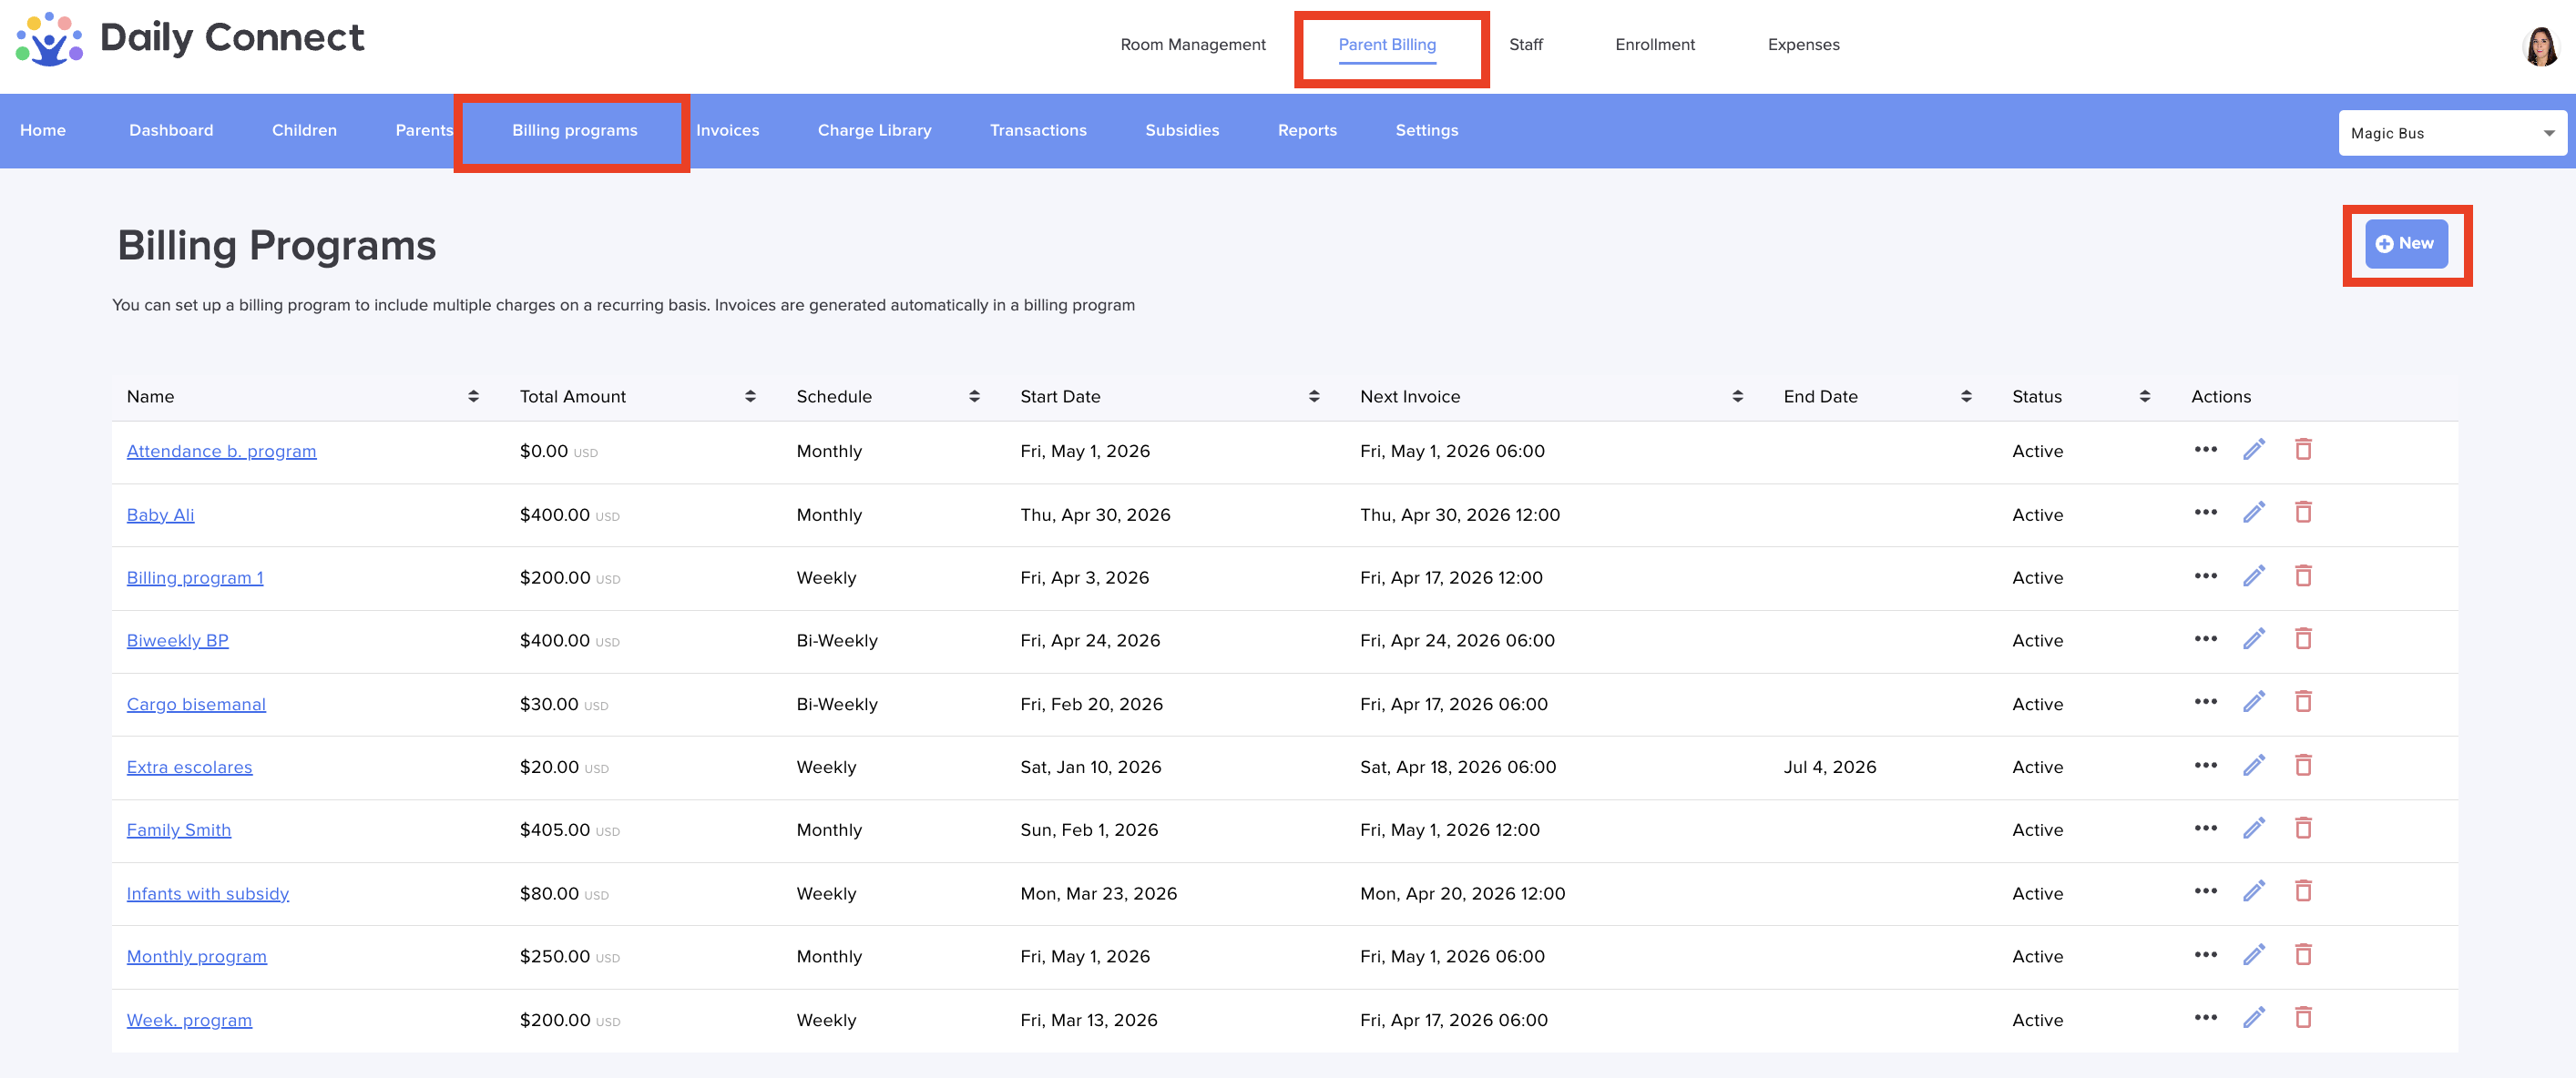Open Billing program 1 link
Viewport: 2576px width, 1078px height.
click(195, 578)
